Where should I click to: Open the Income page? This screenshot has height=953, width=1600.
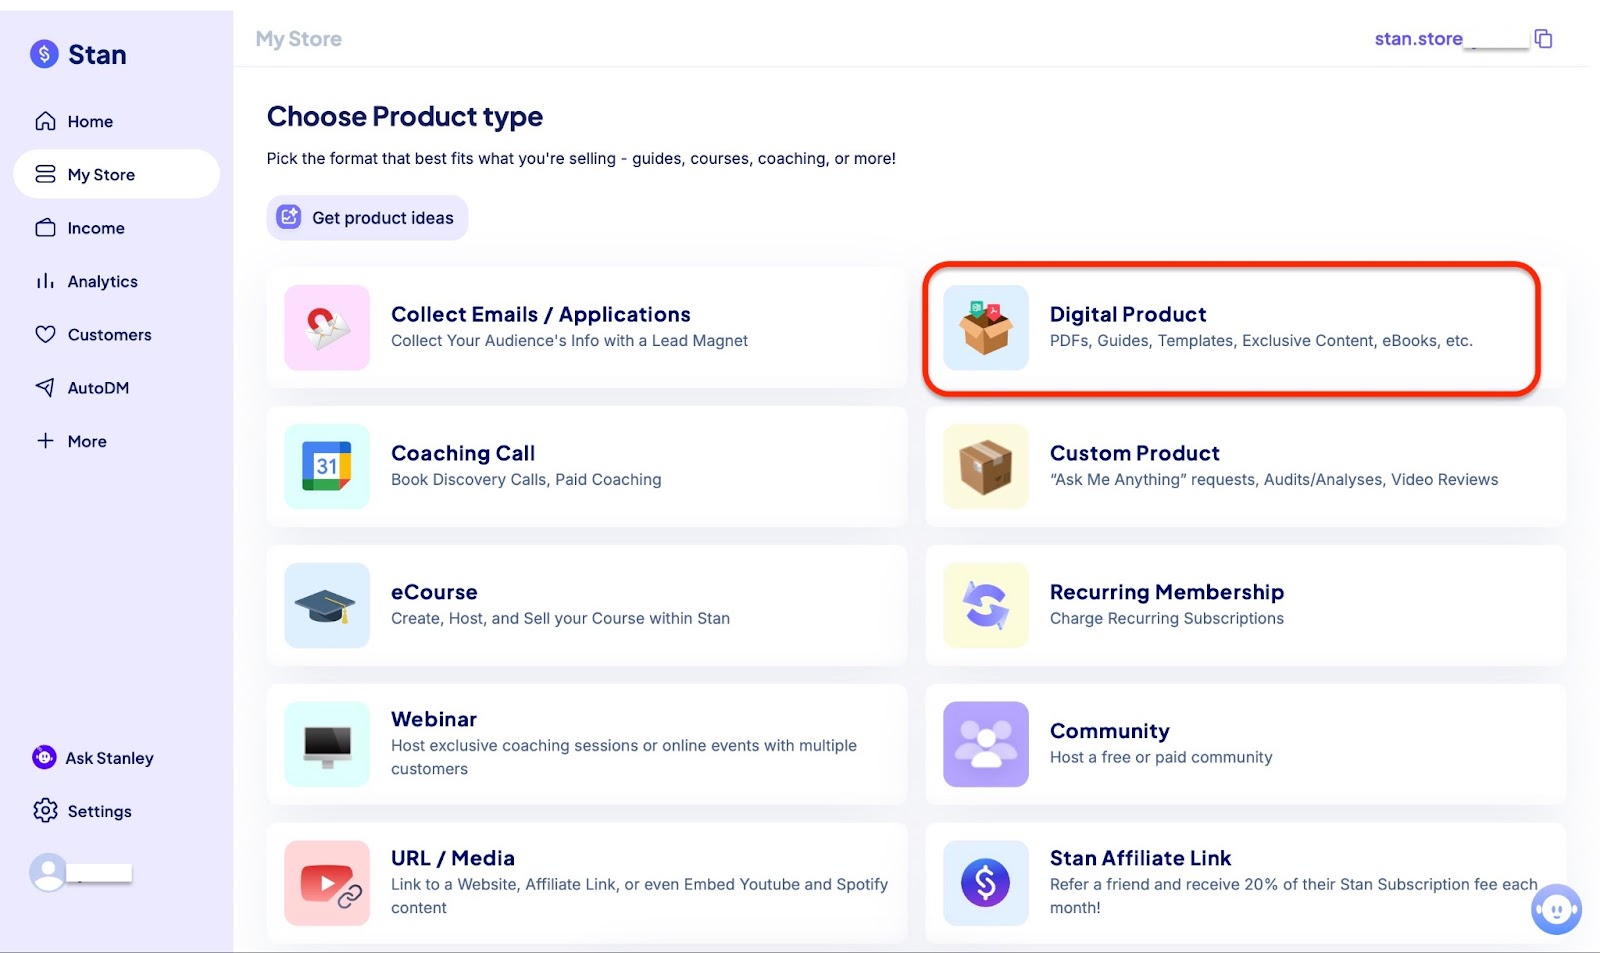[116, 228]
